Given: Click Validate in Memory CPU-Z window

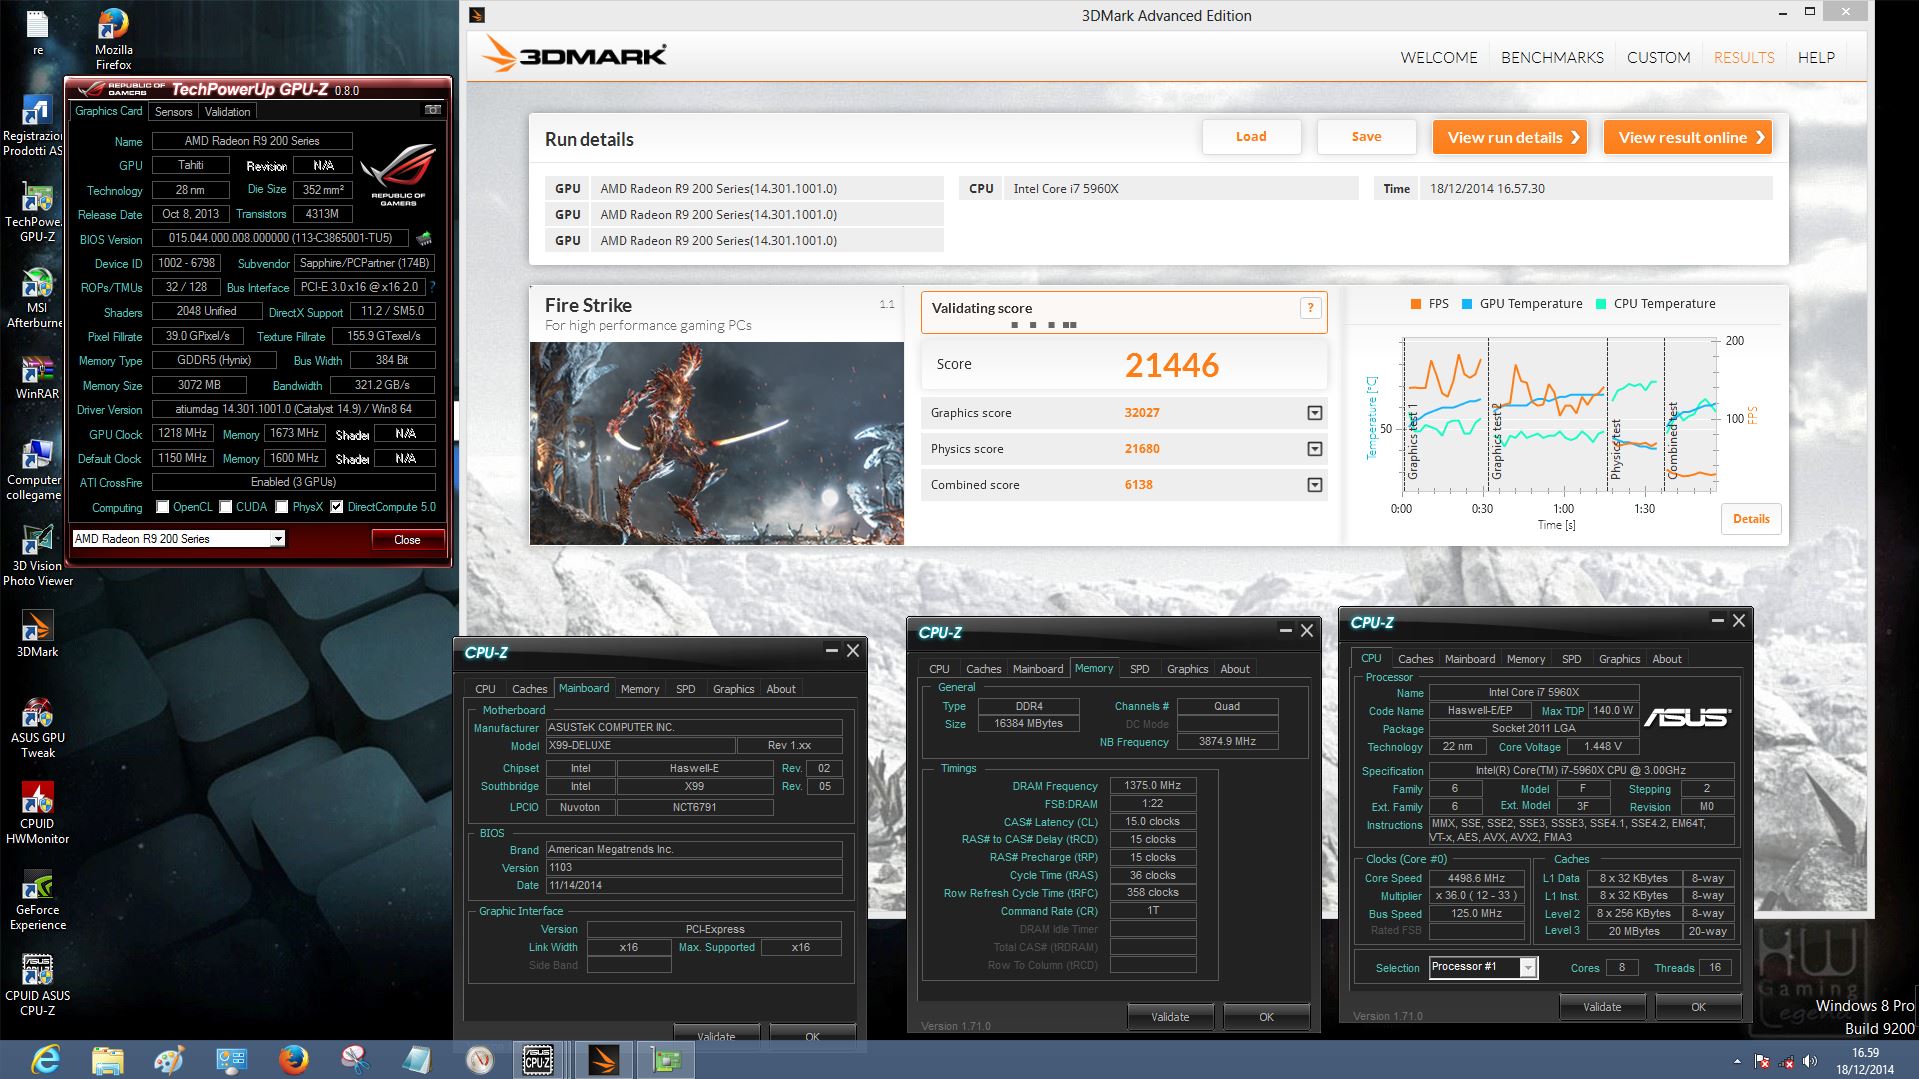Looking at the screenshot, I should tap(1170, 1017).
